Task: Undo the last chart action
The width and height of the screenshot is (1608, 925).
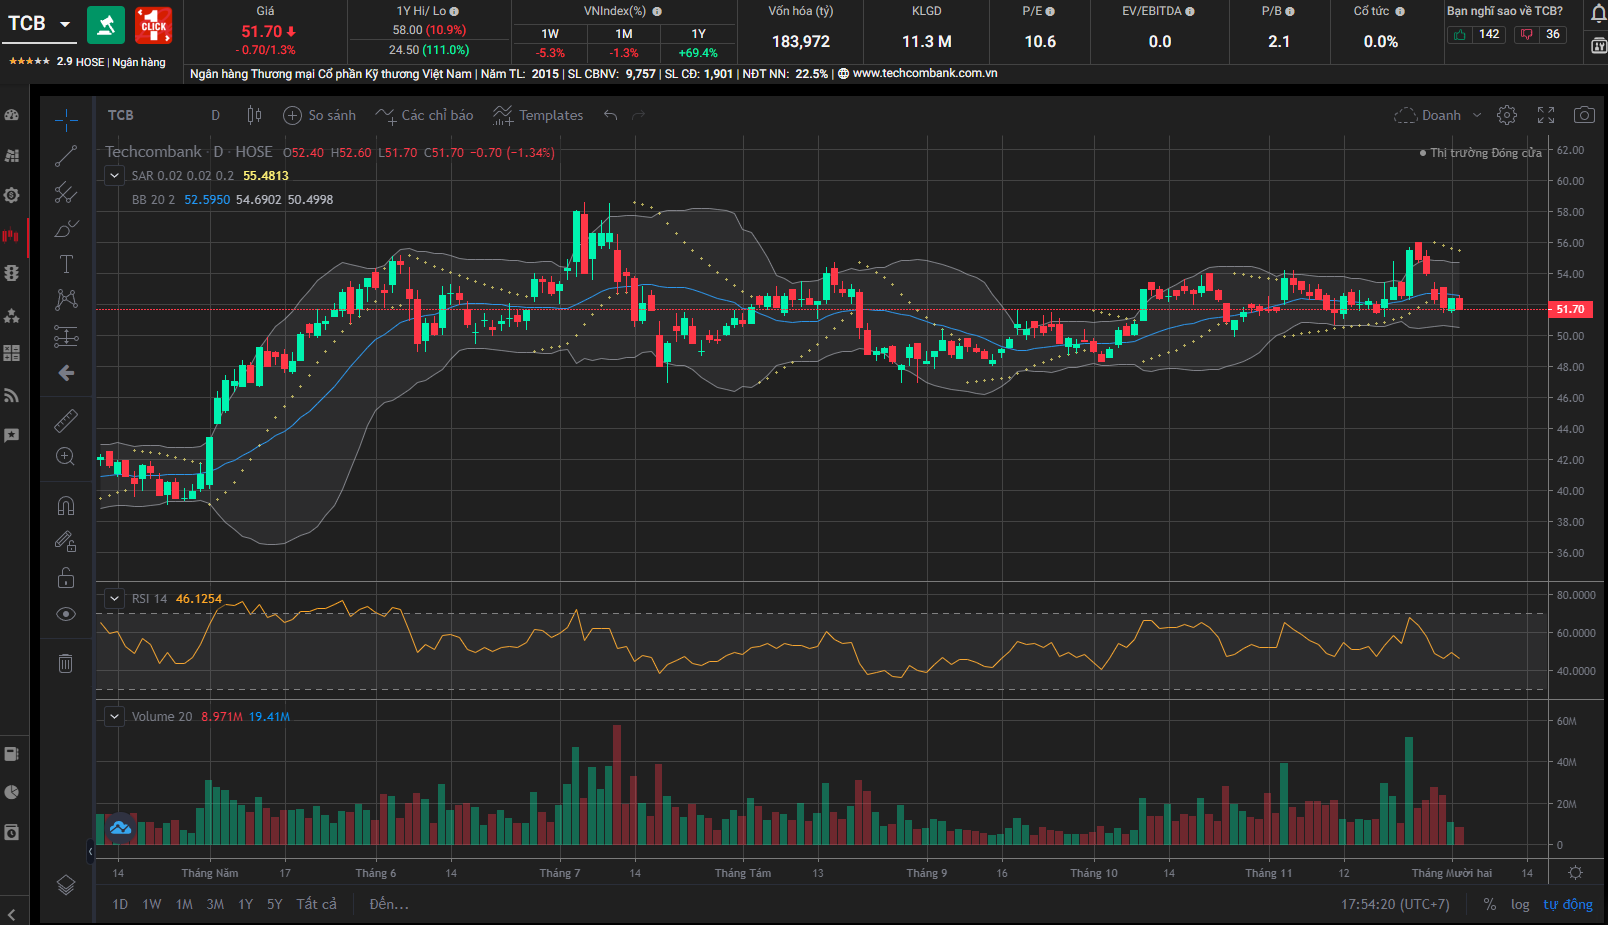Action: pos(610,115)
